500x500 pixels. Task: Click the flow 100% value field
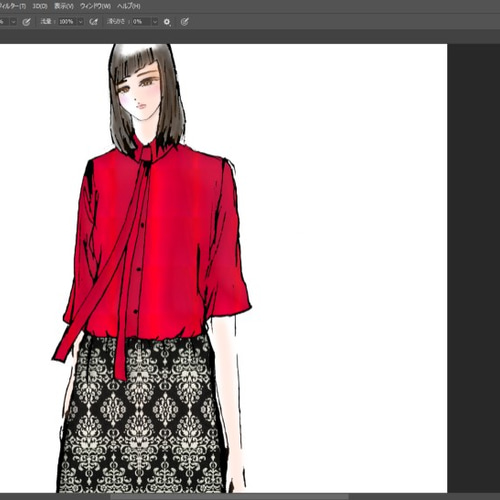click(67, 22)
